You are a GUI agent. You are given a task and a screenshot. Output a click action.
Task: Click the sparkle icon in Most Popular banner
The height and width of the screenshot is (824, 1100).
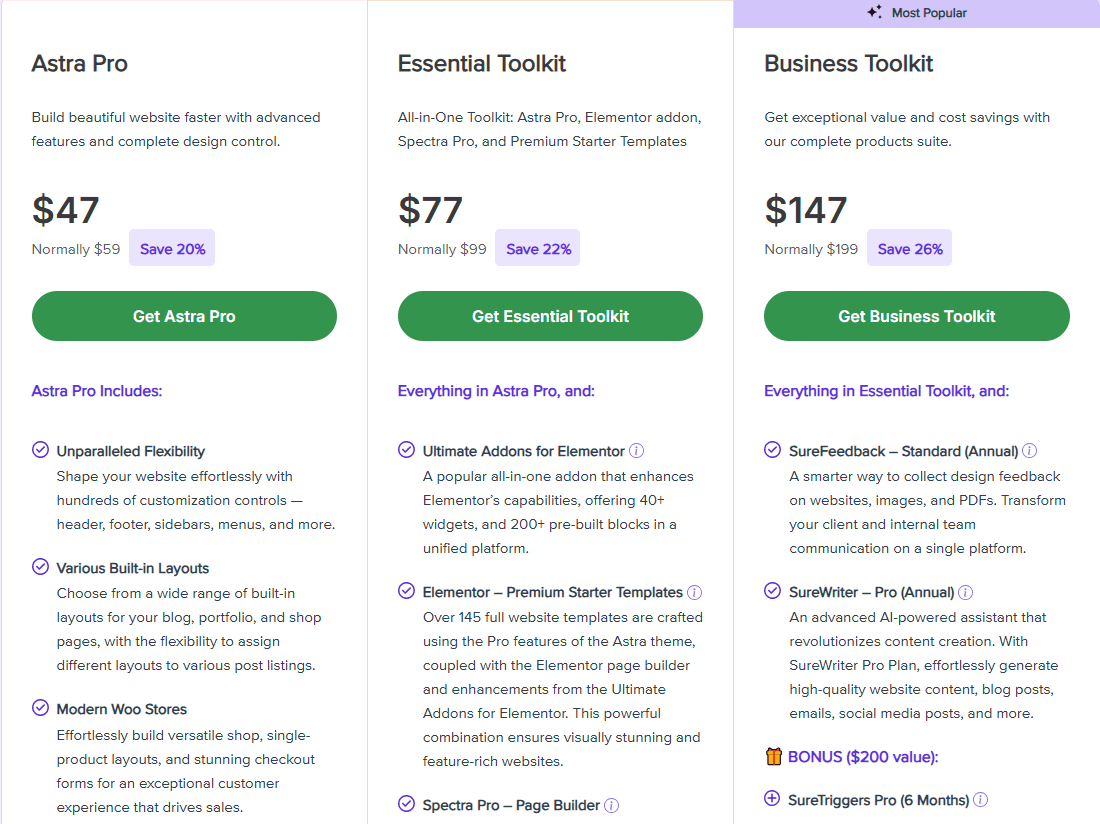click(x=874, y=13)
